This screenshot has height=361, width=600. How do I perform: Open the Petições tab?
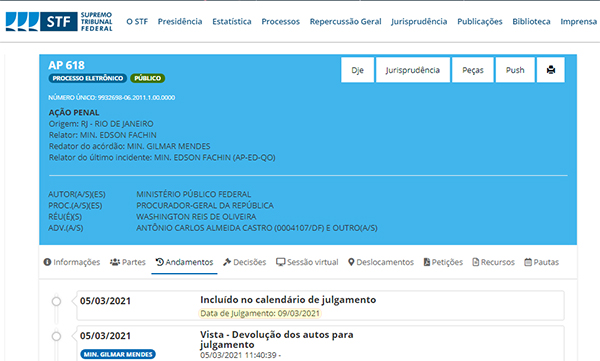(x=443, y=262)
